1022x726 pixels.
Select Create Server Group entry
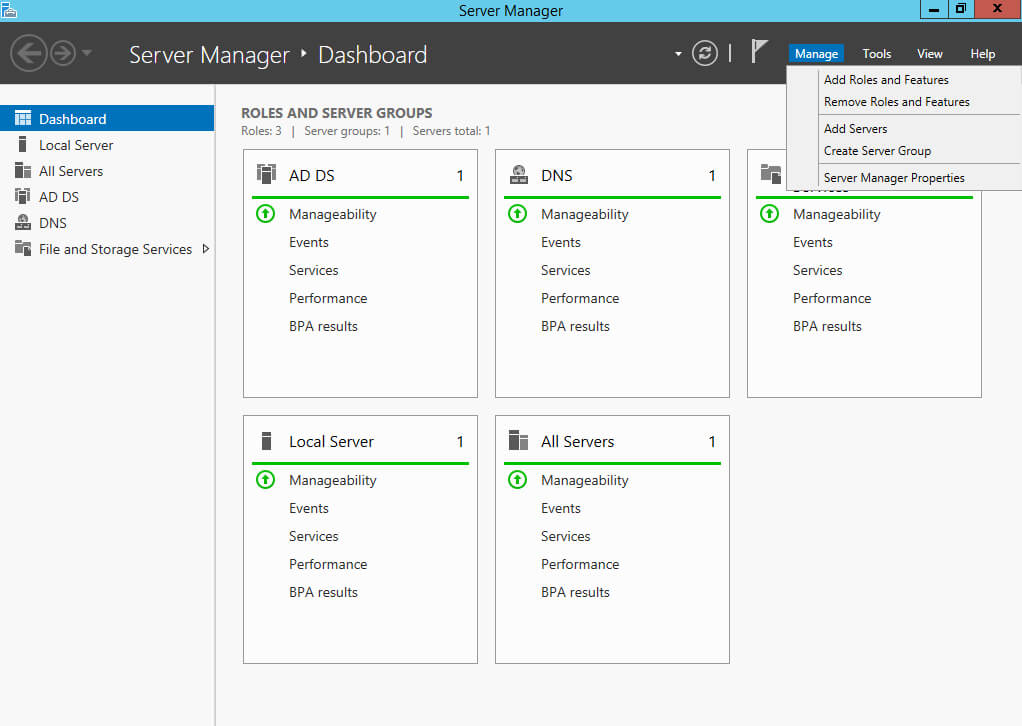[x=877, y=151]
